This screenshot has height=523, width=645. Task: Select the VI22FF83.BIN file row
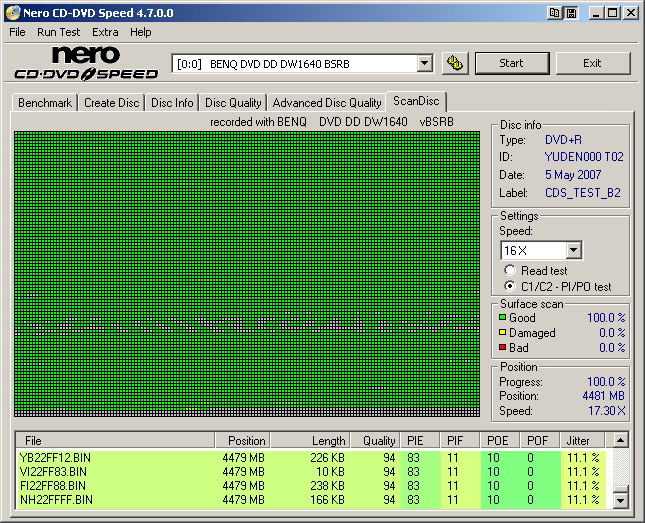click(x=54, y=471)
